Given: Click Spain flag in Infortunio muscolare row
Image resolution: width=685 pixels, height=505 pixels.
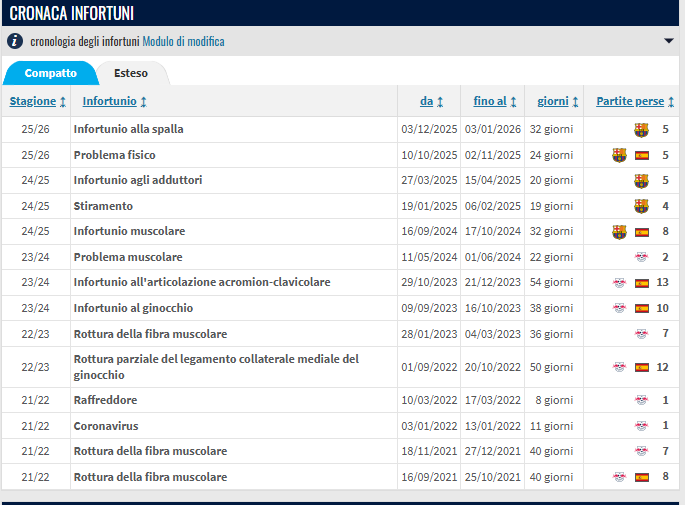Looking at the screenshot, I should point(642,232).
